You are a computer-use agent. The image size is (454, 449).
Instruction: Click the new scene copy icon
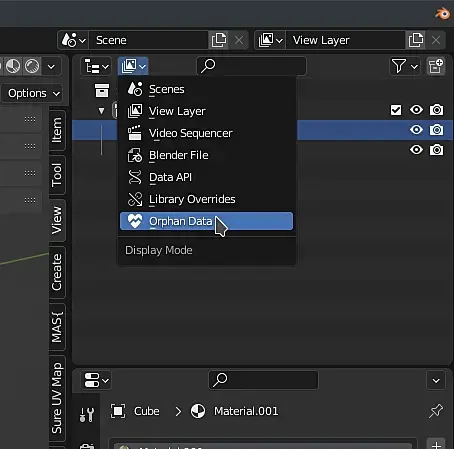point(219,40)
